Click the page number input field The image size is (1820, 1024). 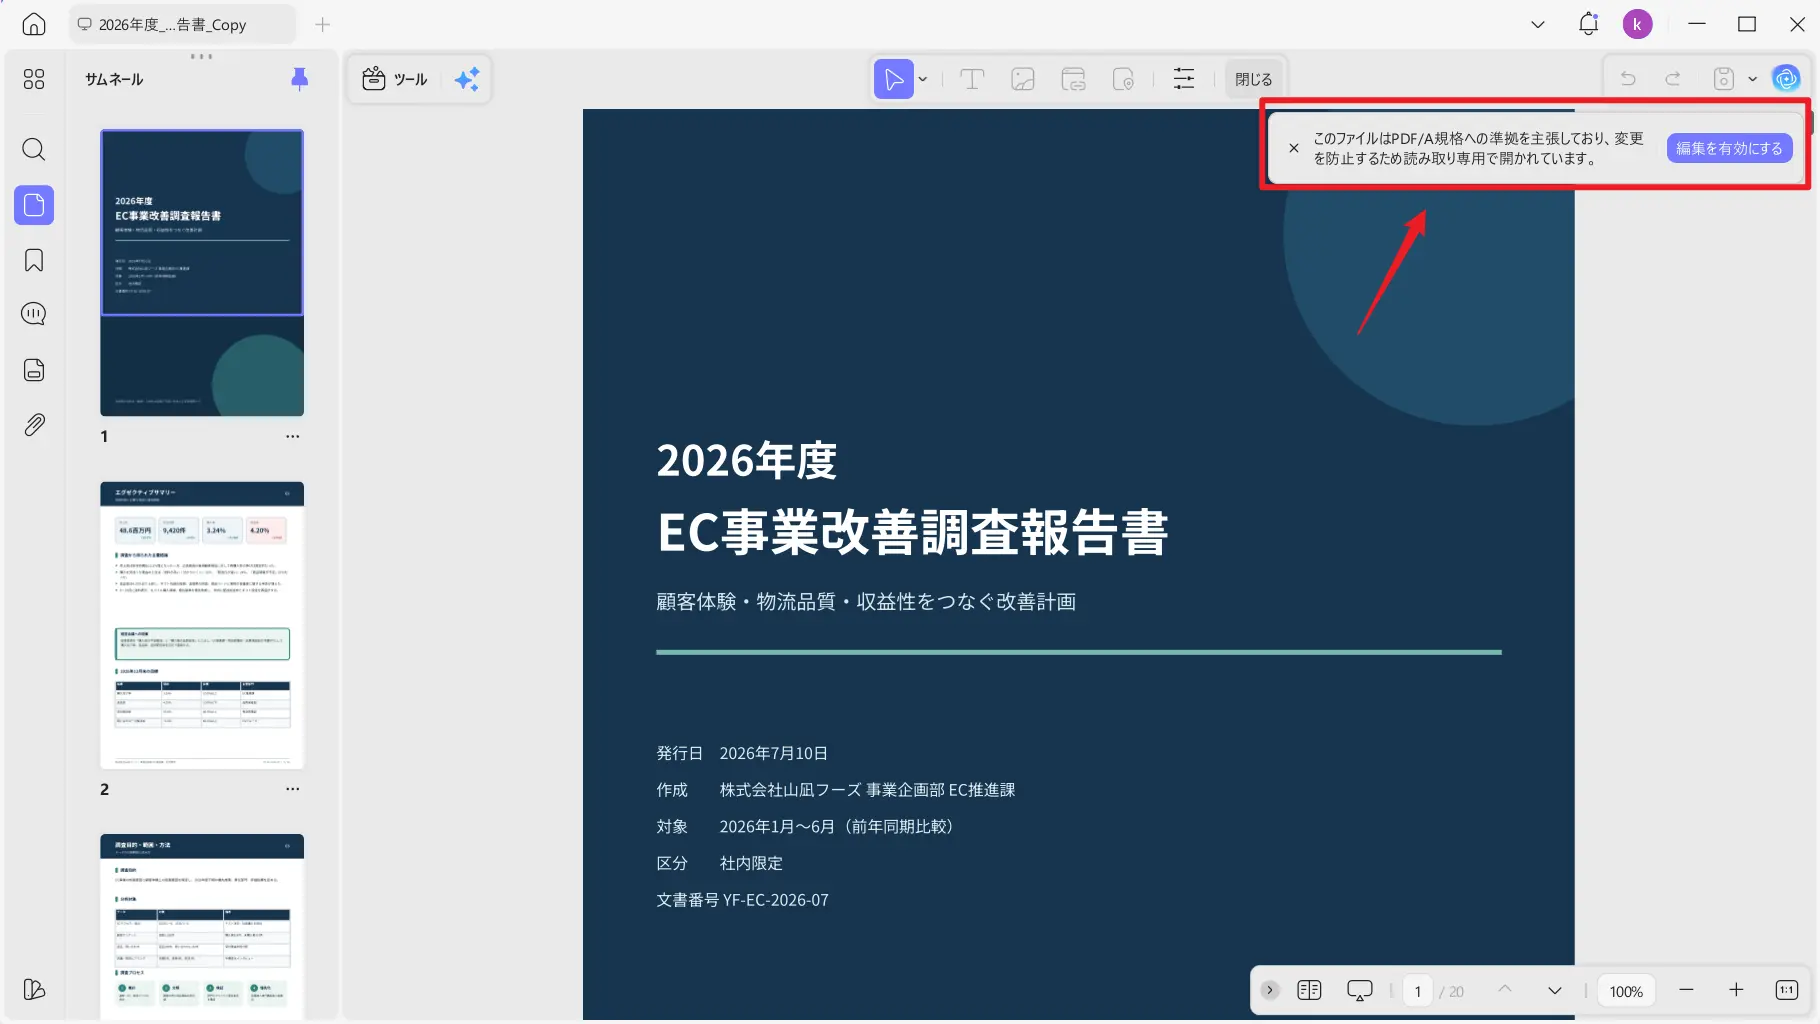click(1418, 991)
